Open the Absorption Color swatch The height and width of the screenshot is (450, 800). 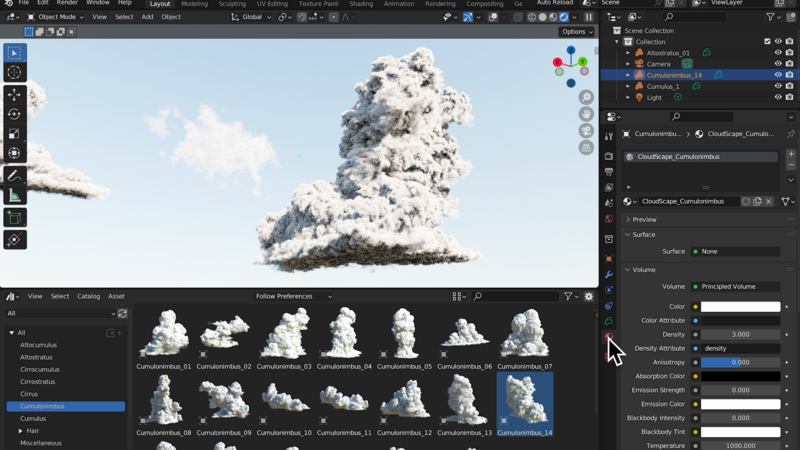(x=740, y=376)
